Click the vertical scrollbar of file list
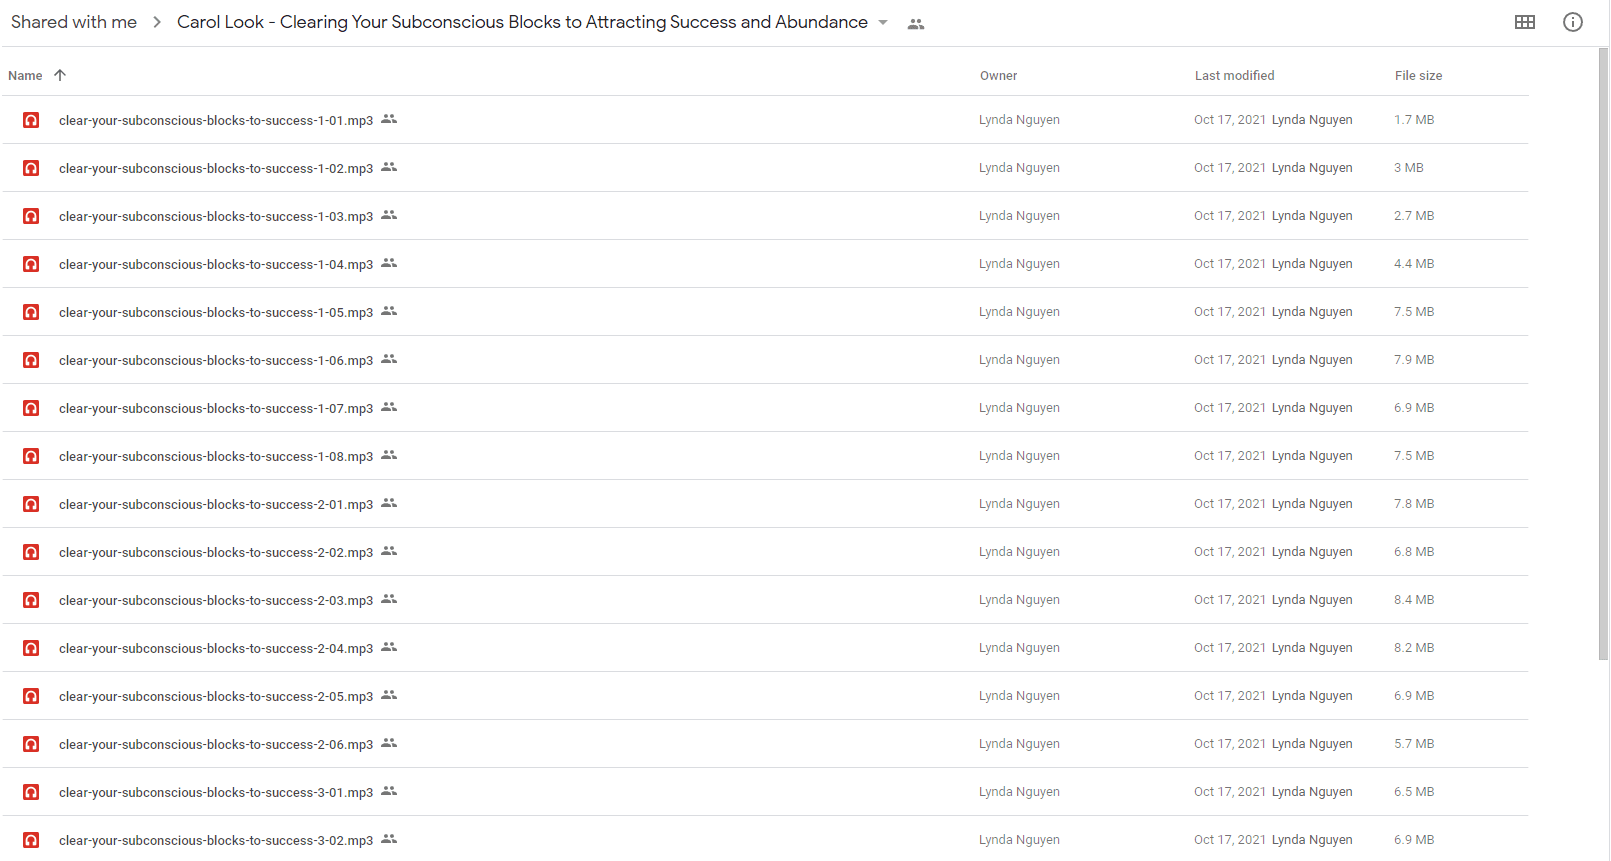This screenshot has width=1611, height=861. point(1603,354)
